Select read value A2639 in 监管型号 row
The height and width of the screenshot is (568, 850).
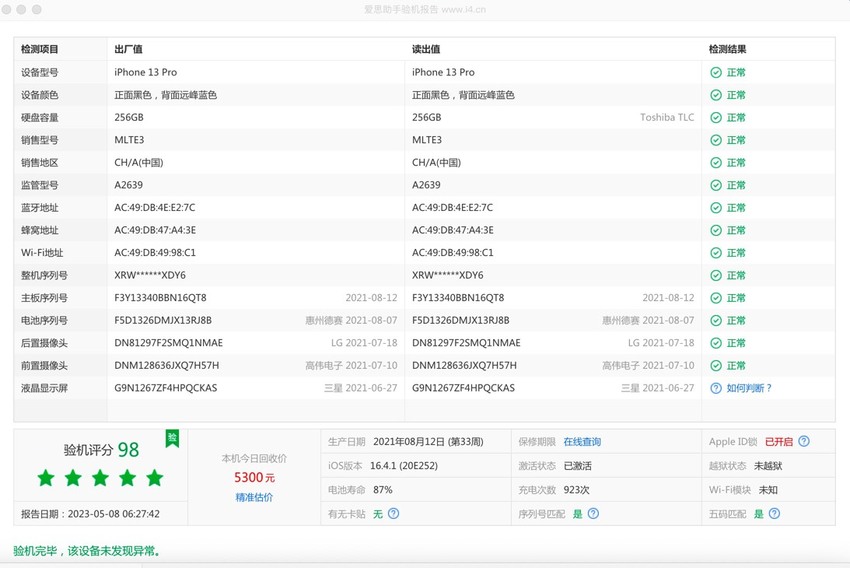pos(426,185)
